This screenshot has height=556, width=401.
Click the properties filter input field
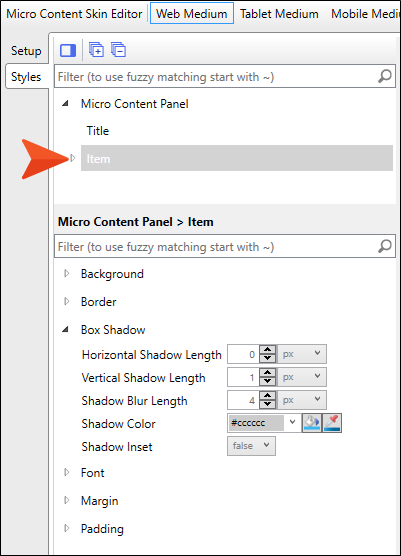pos(216,246)
